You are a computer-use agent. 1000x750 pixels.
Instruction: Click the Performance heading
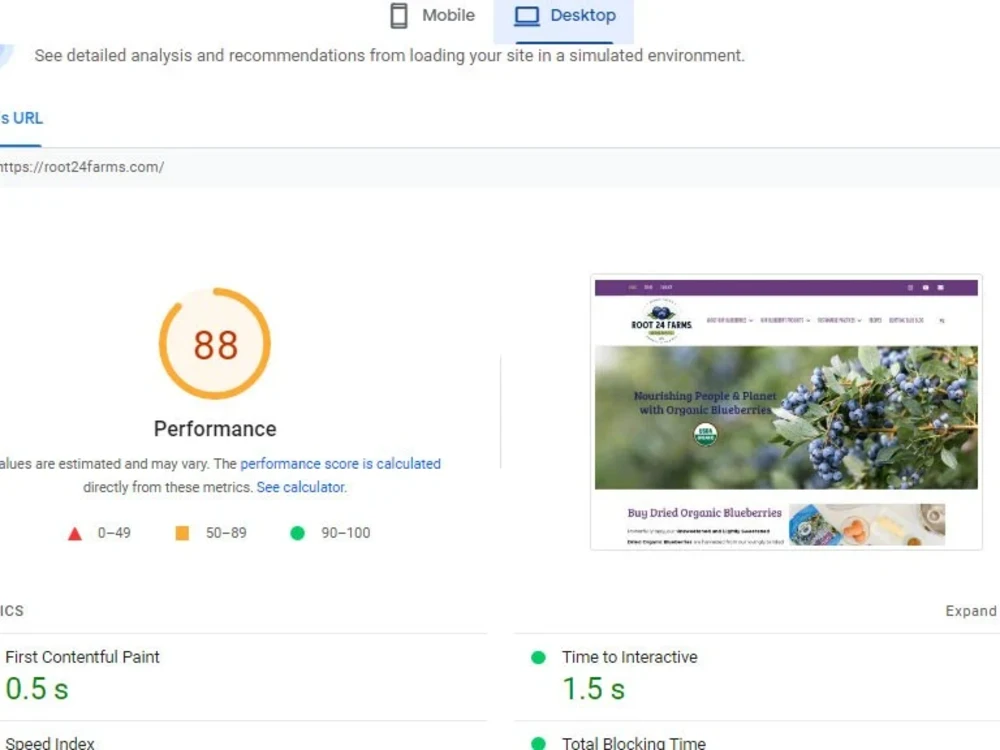pyautogui.click(x=215, y=429)
